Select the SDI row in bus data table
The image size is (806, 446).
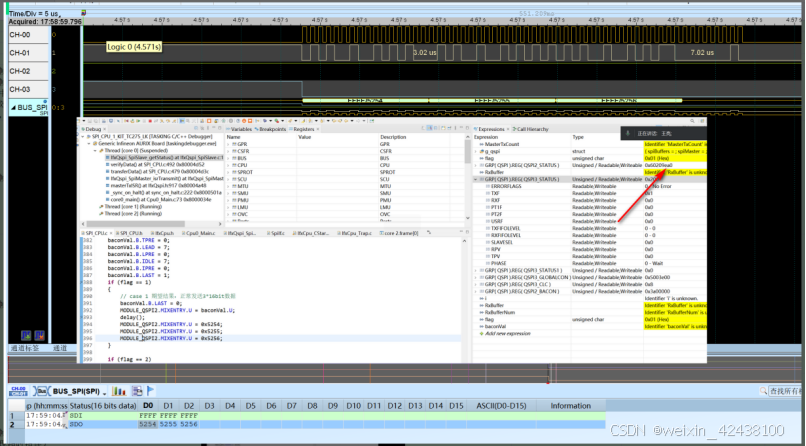(x=307, y=415)
